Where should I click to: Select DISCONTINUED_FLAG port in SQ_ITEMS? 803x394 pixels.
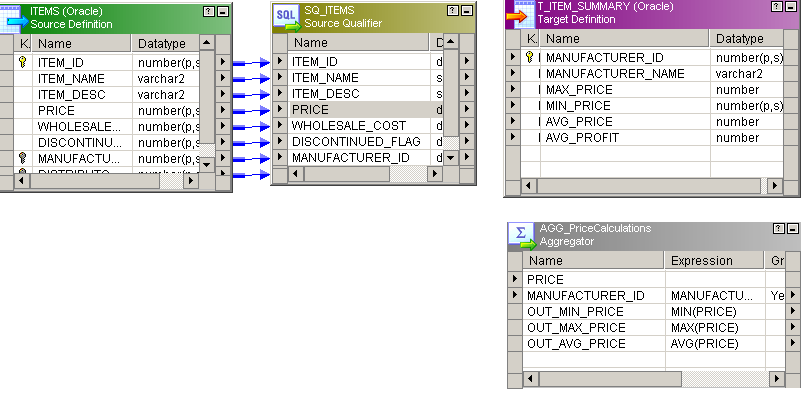[366, 141]
